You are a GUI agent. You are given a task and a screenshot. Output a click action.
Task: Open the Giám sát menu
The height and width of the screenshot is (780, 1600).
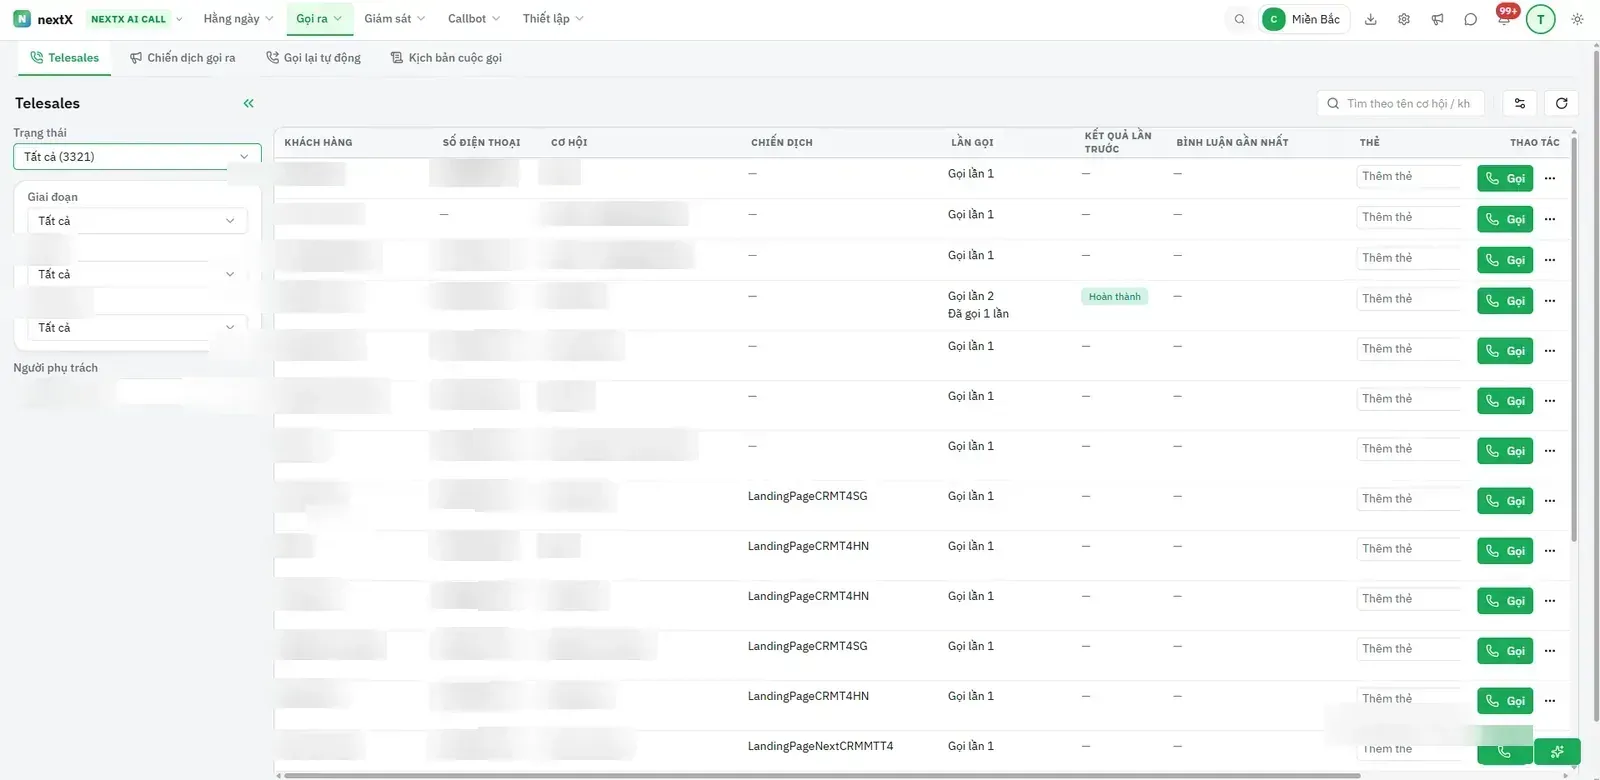[394, 19]
